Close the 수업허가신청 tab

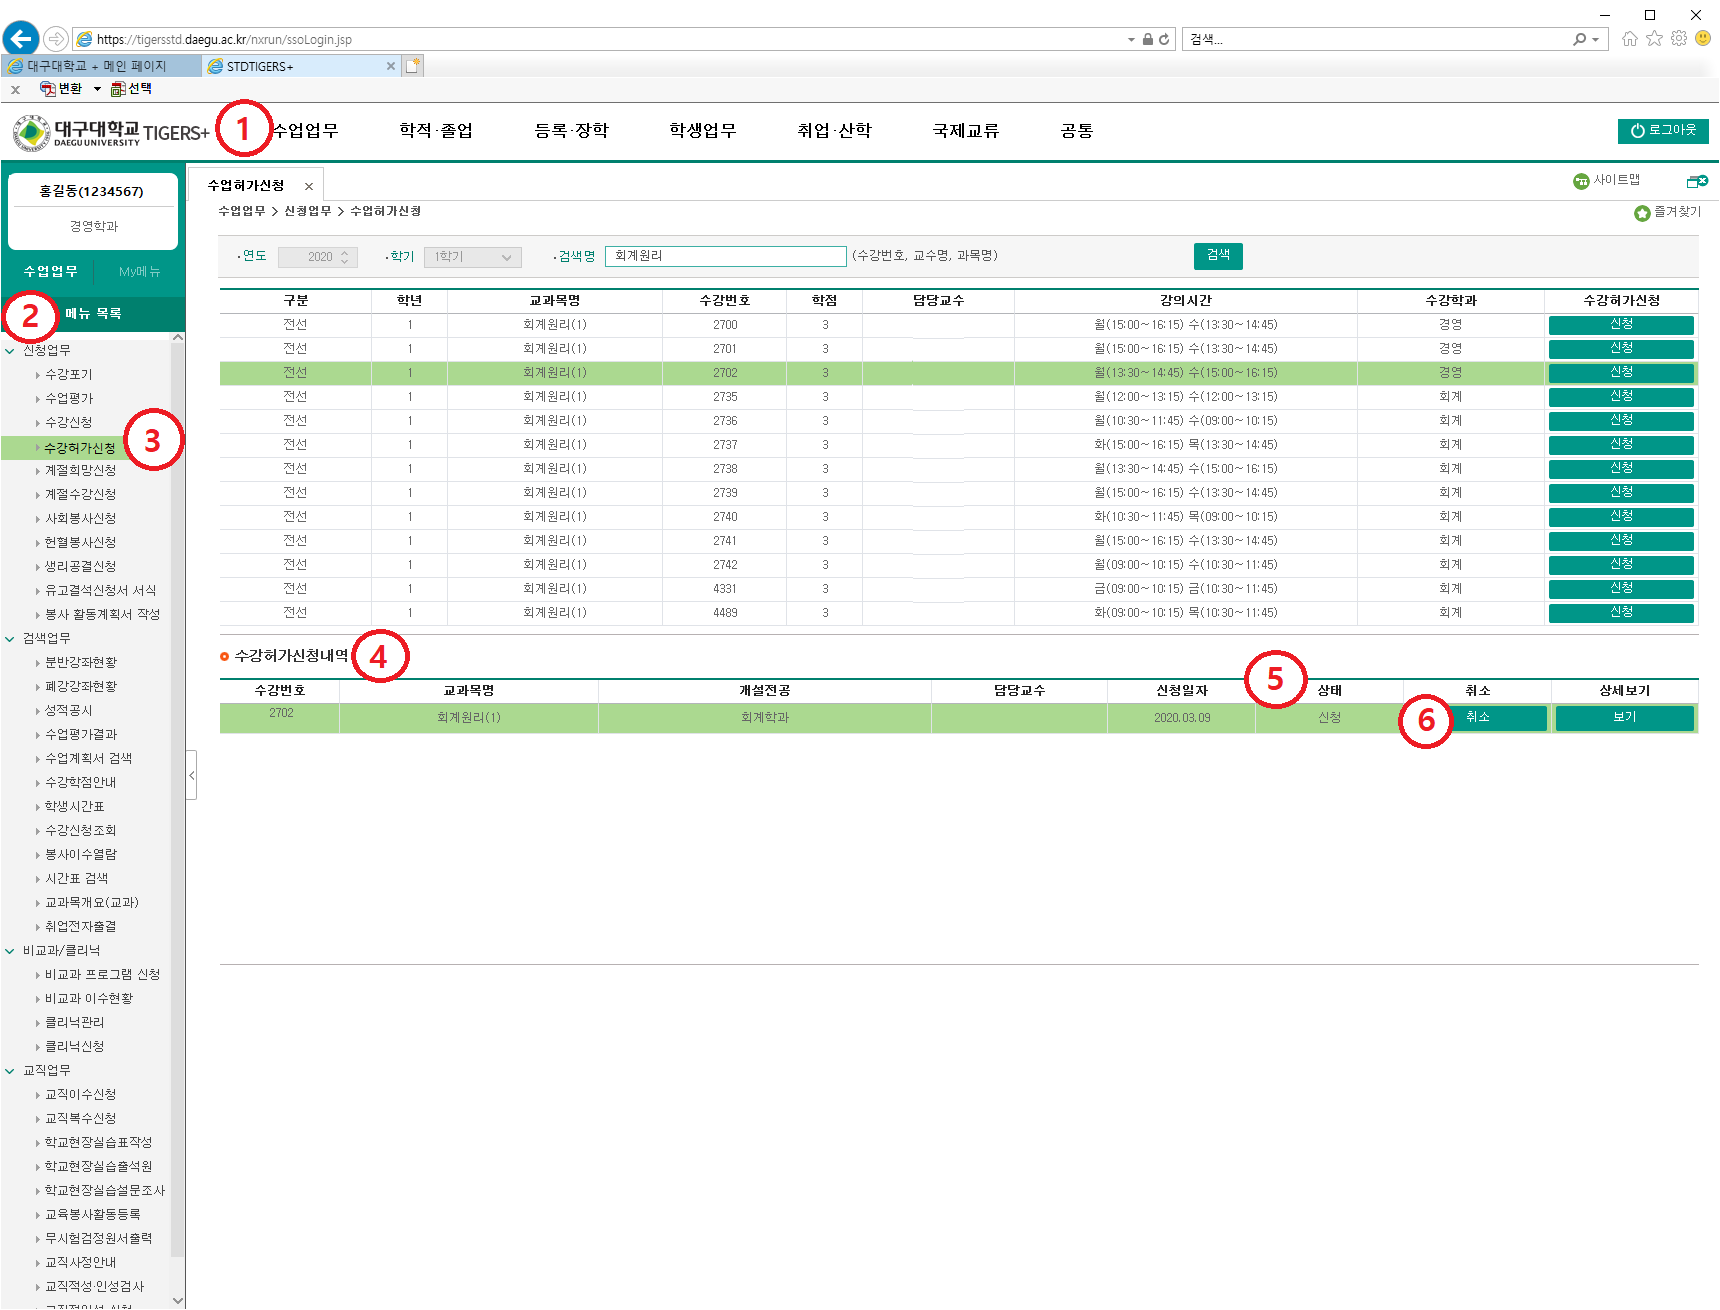pyautogui.click(x=309, y=187)
